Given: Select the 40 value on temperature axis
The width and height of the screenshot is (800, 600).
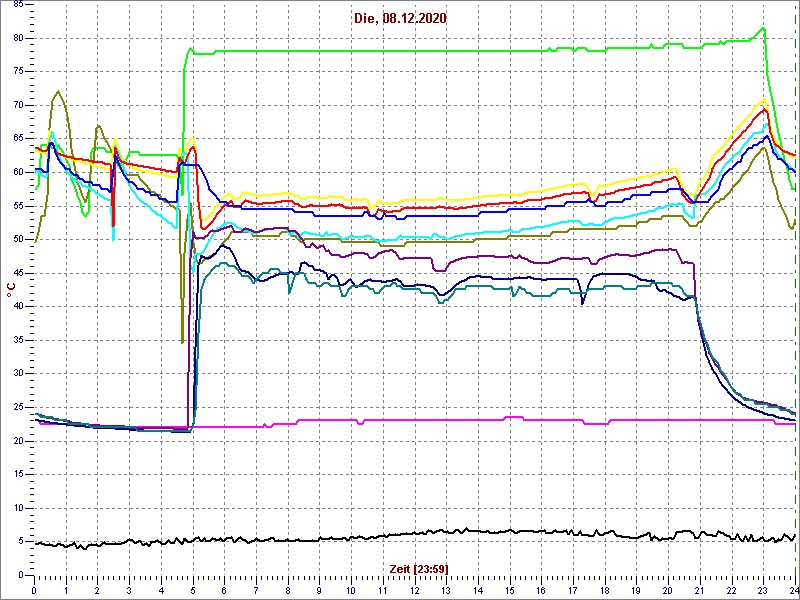Looking at the screenshot, I should click(18, 306).
